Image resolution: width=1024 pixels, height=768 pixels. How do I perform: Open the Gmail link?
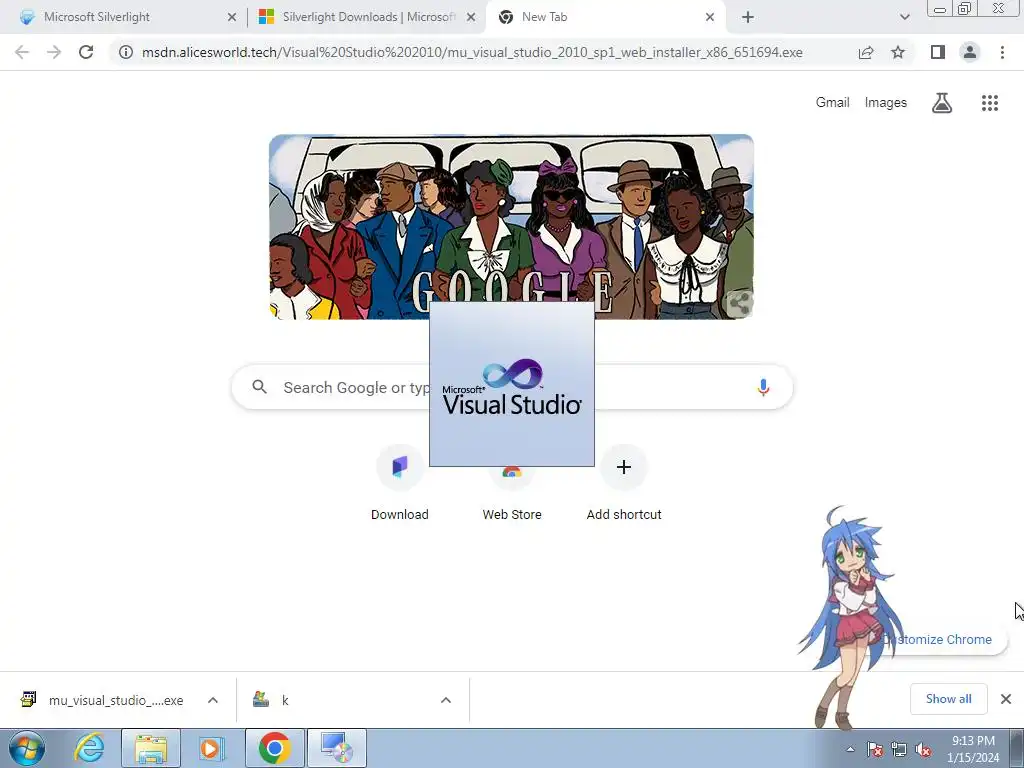point(833,103)
